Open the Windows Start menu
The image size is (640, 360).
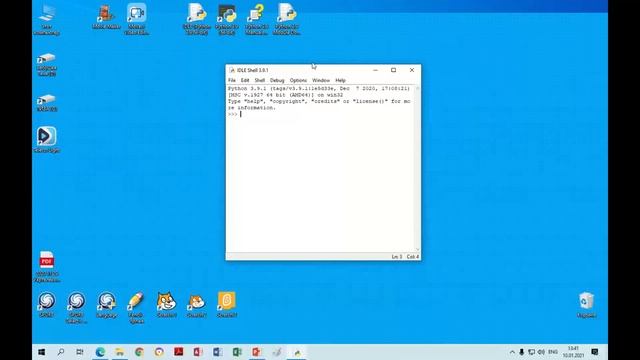coord(42,352)
